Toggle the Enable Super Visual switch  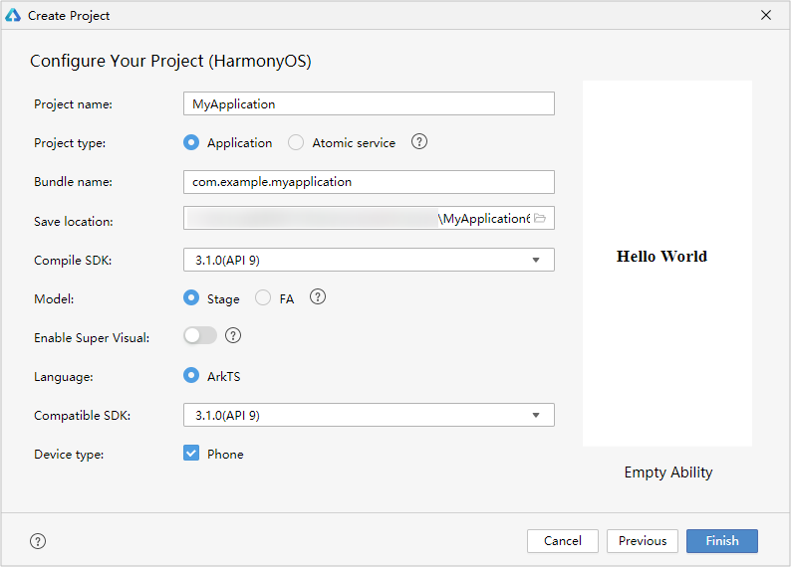click(x=200, y=336)
